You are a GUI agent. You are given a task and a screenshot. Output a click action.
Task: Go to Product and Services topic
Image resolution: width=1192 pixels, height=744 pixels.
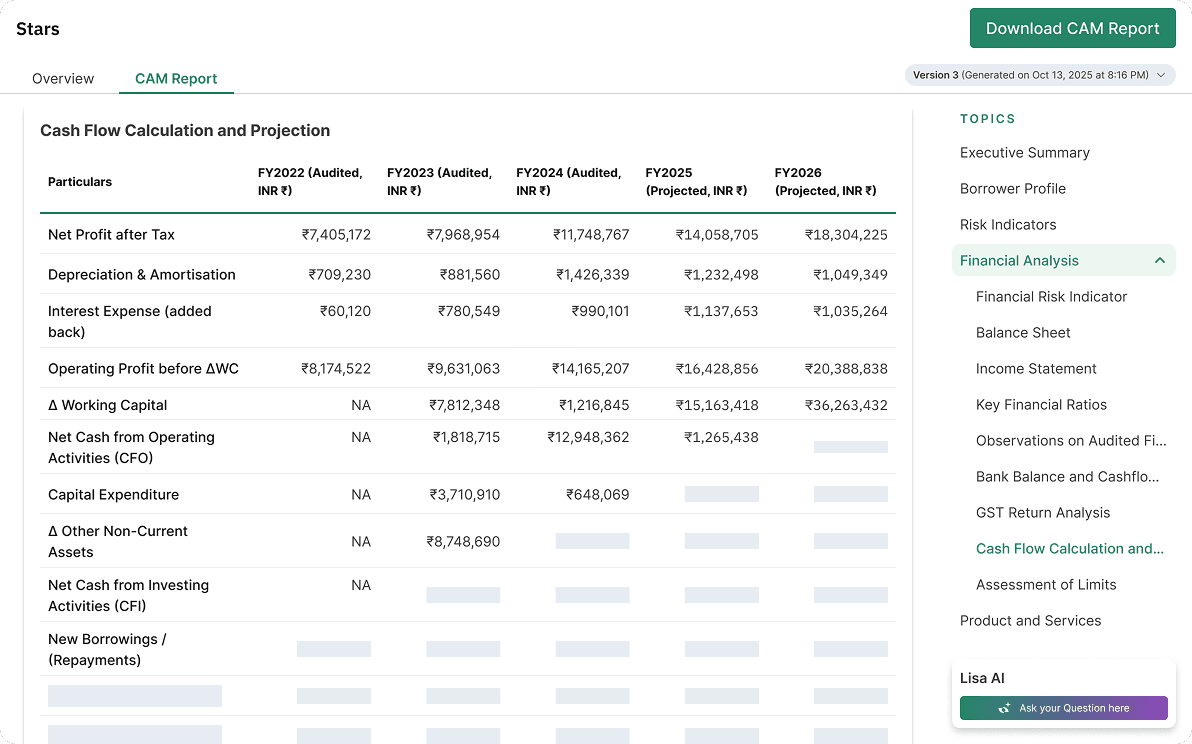(x=1030, y=621)
